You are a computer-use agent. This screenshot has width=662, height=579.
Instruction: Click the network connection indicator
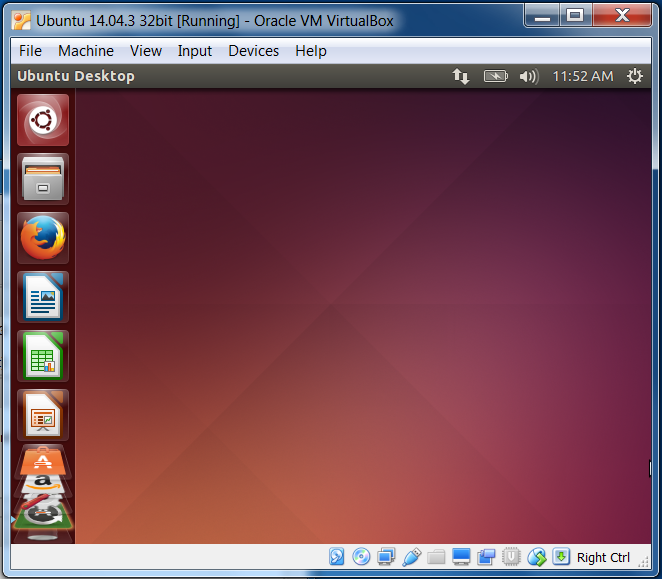pyautogui.click(x=461, y=76)
